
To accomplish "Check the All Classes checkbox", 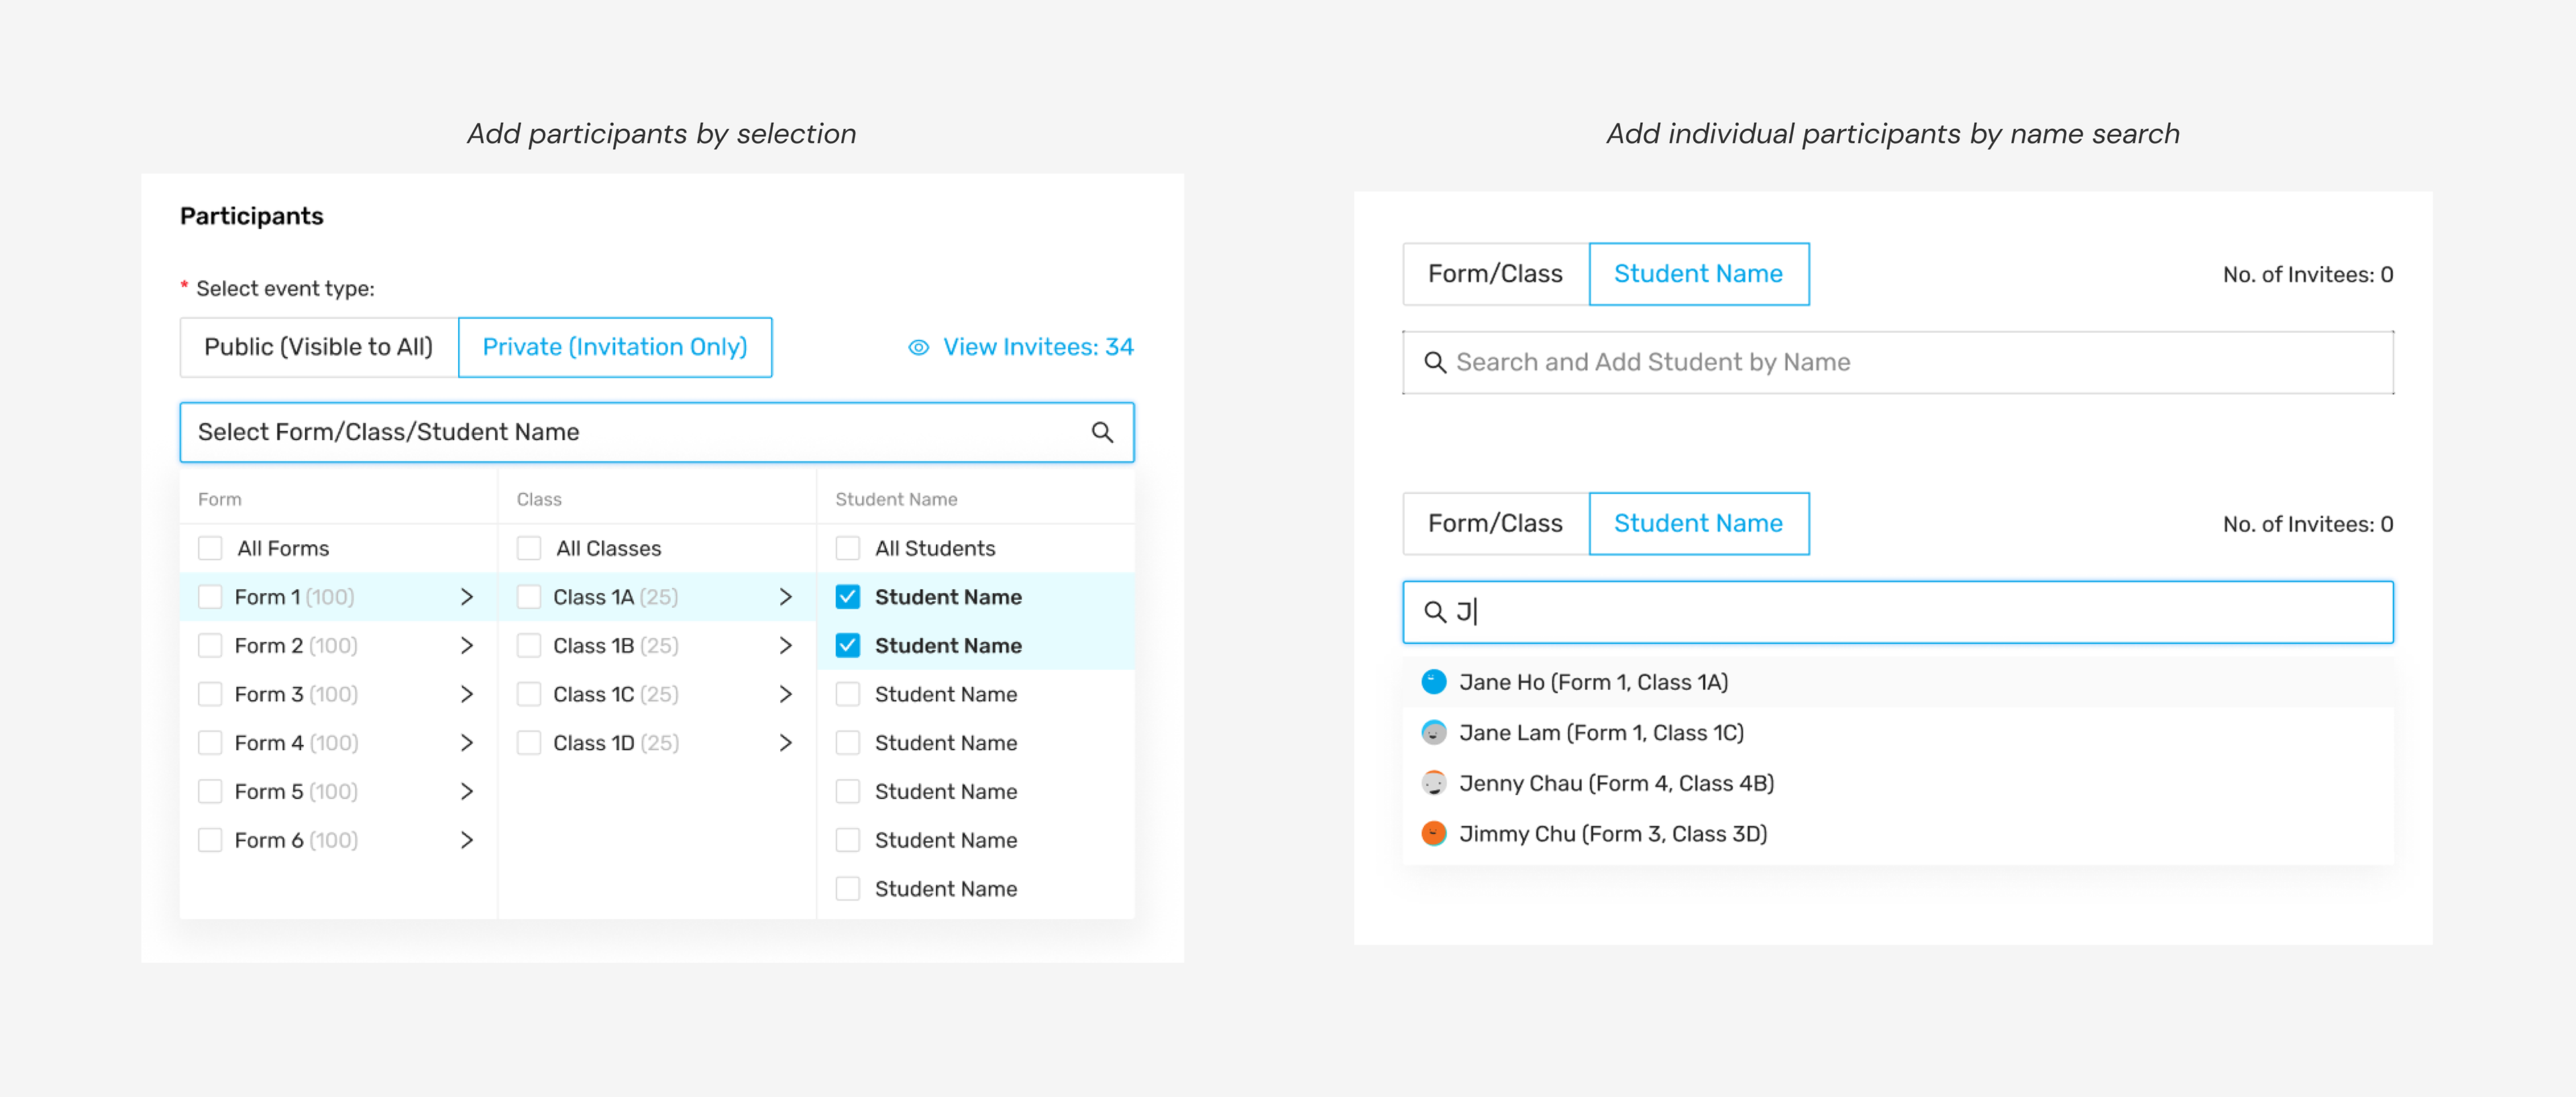I will [529, 548].
